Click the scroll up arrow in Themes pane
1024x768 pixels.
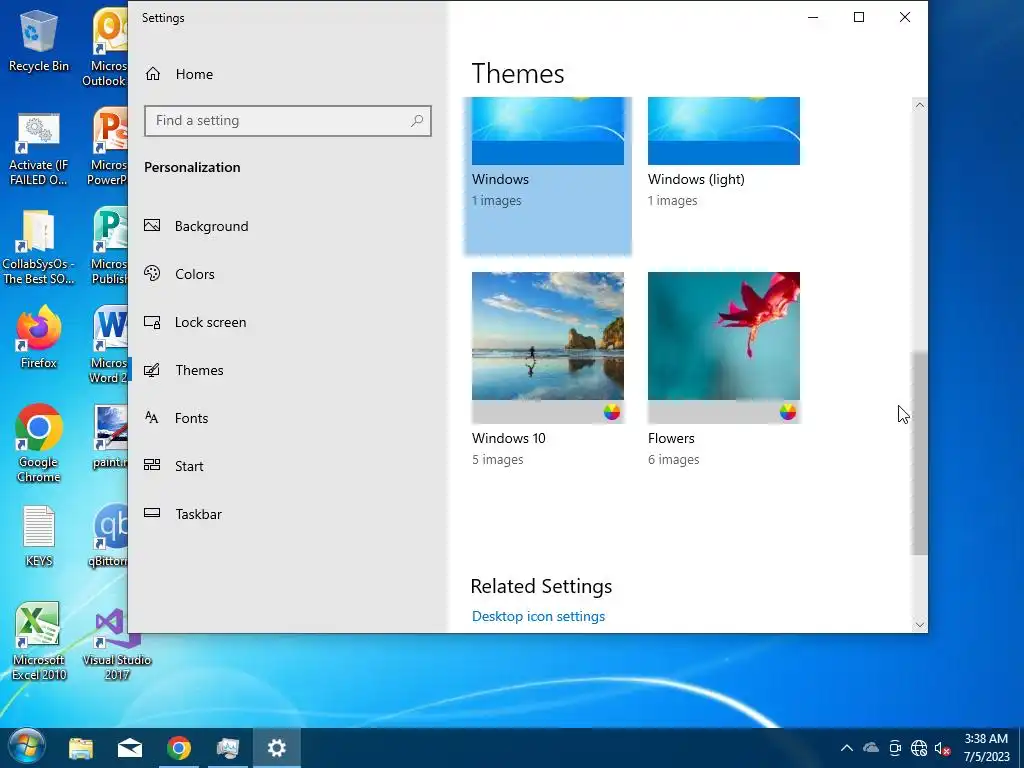click(920, 105)
